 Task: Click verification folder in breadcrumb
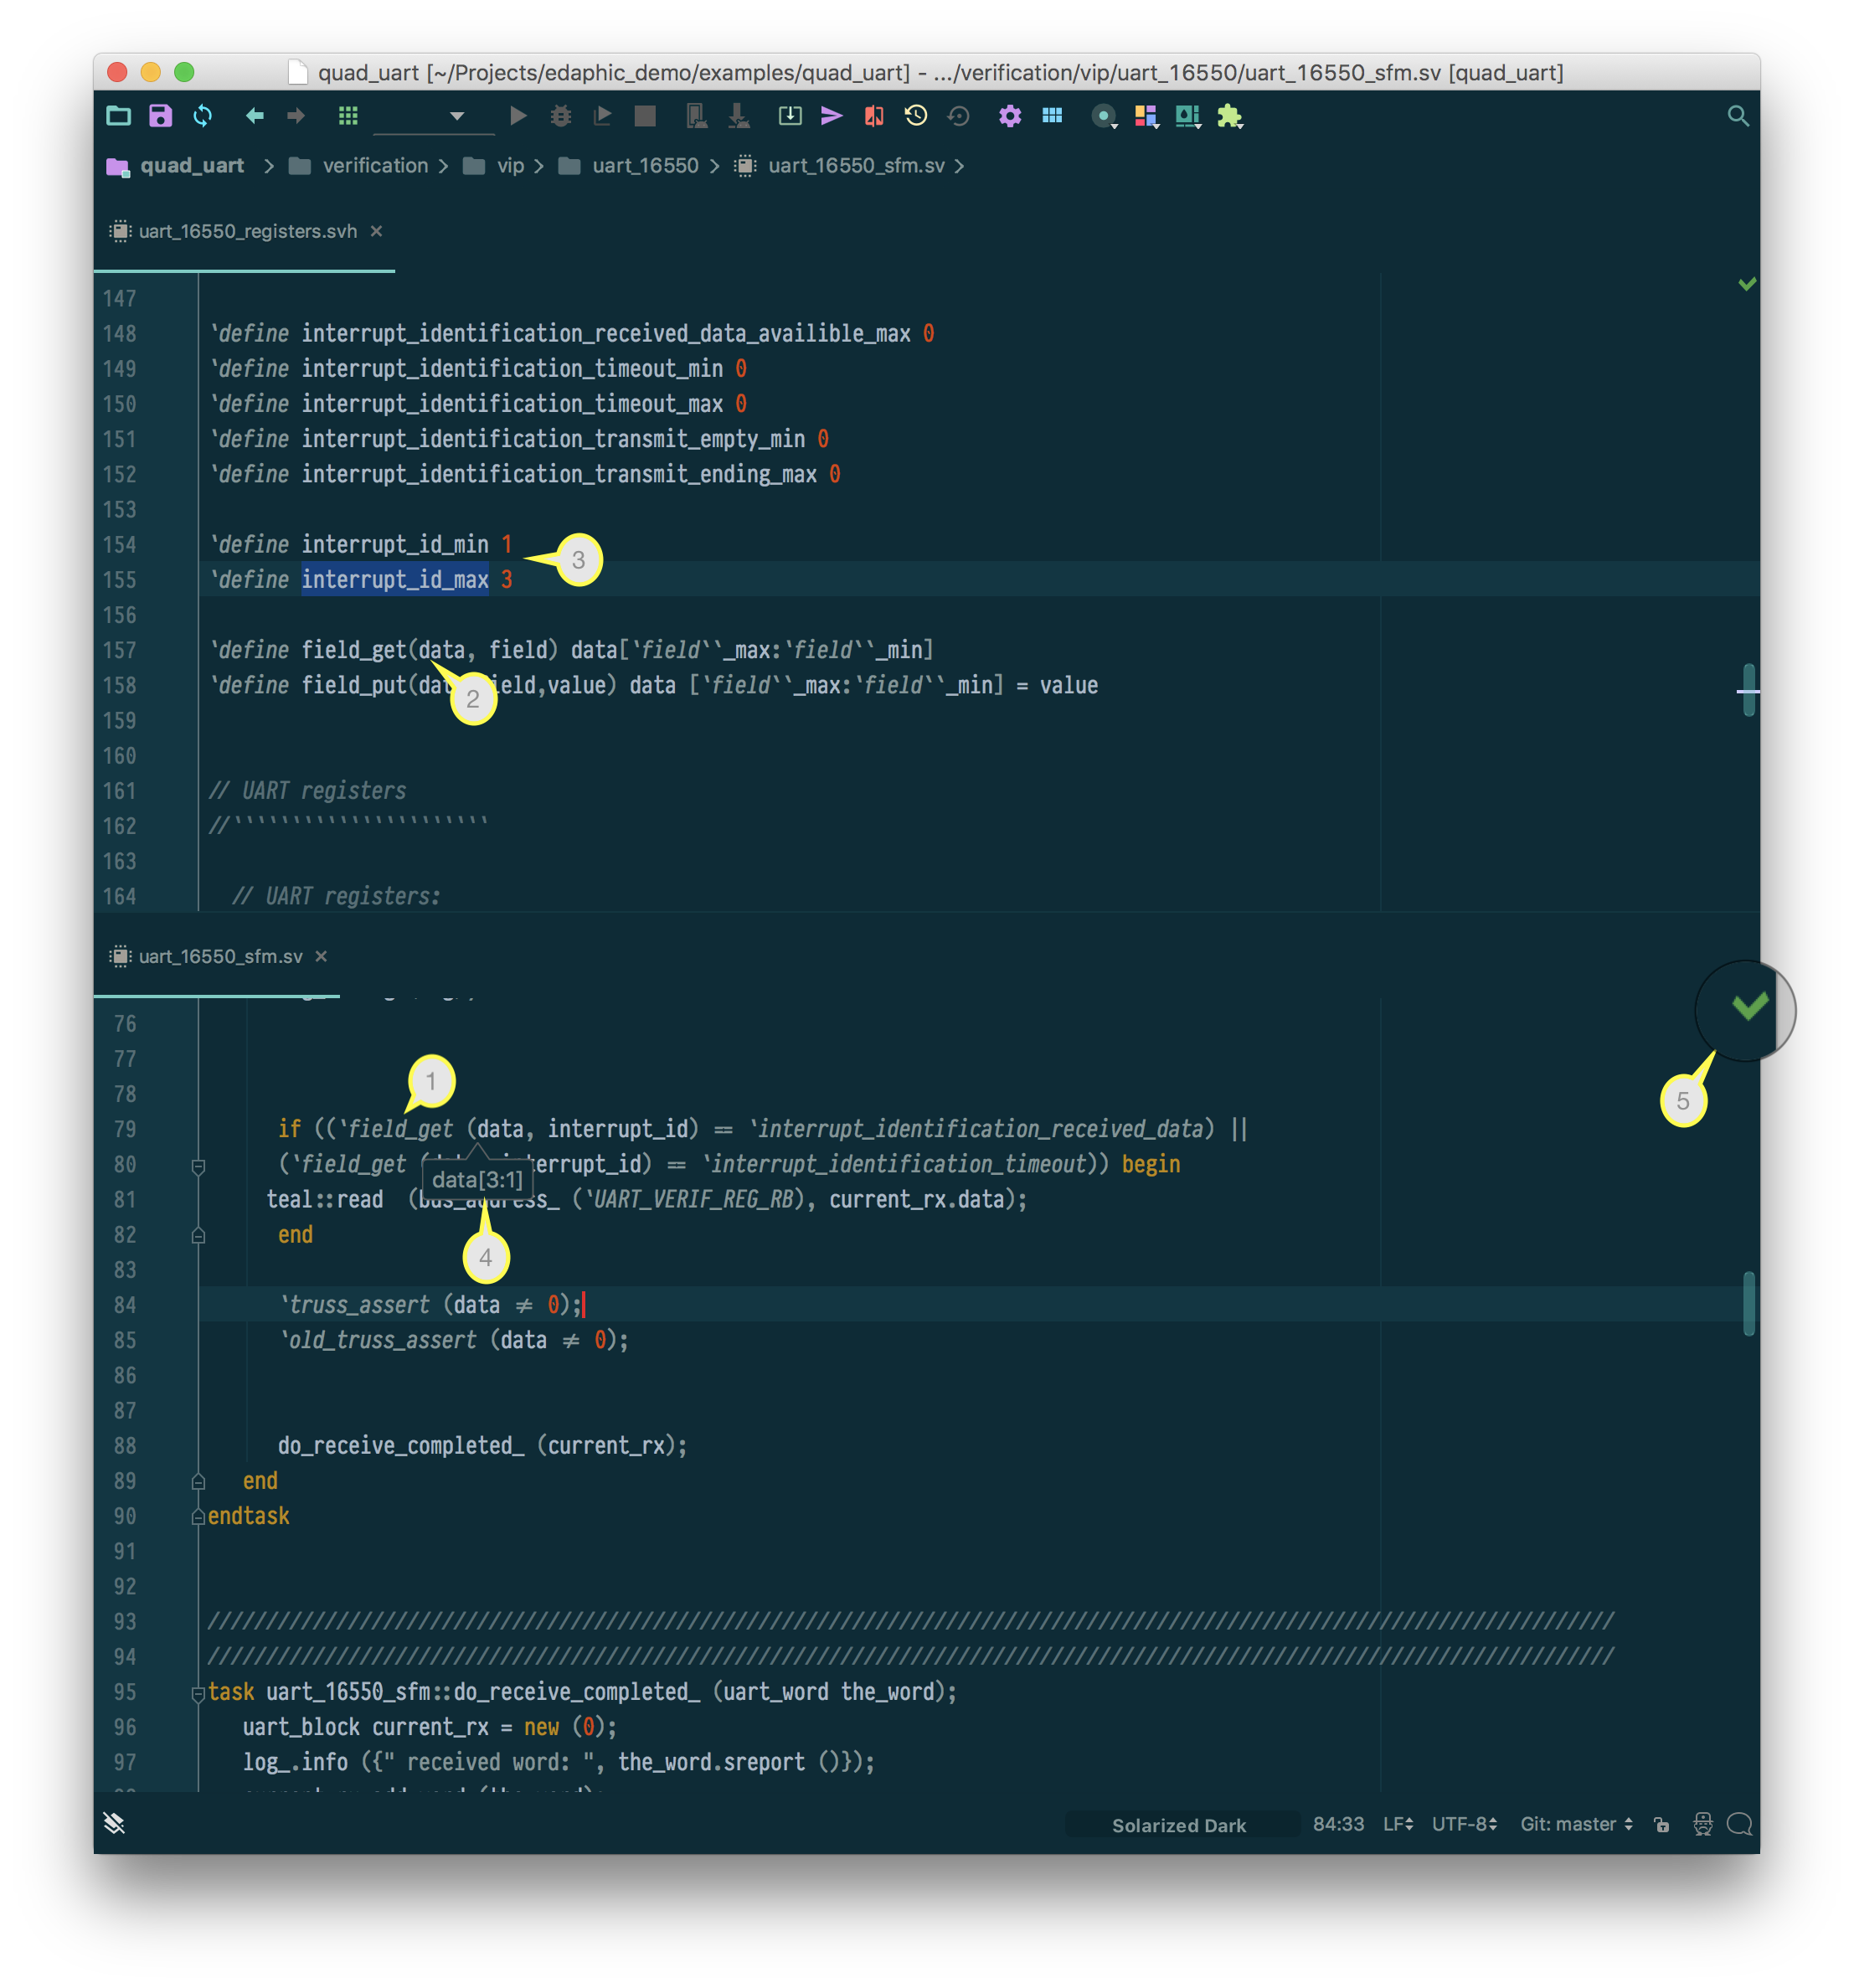pyautogui.click(x=374, y=166)
